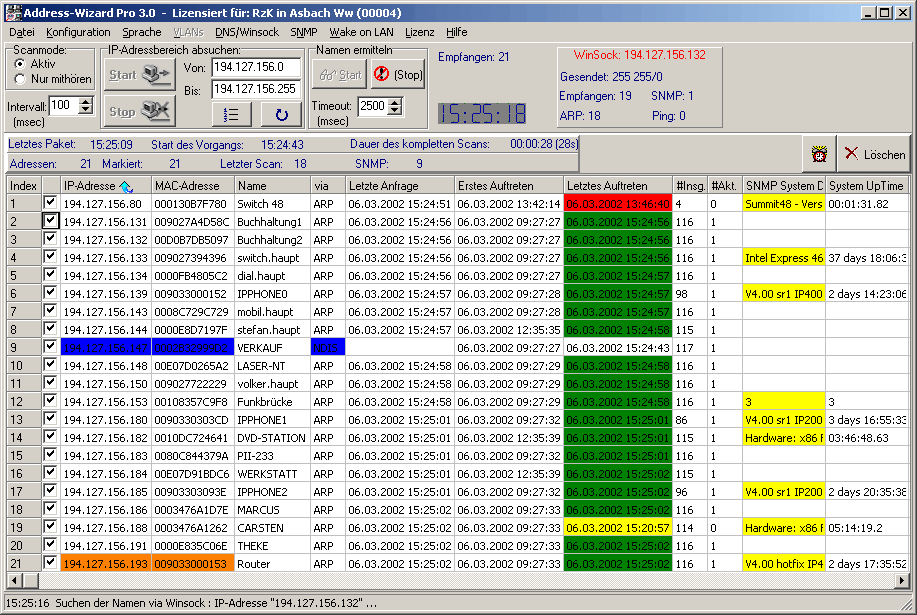Start name resolution with binoculars icon

click(x=340, y=75)
